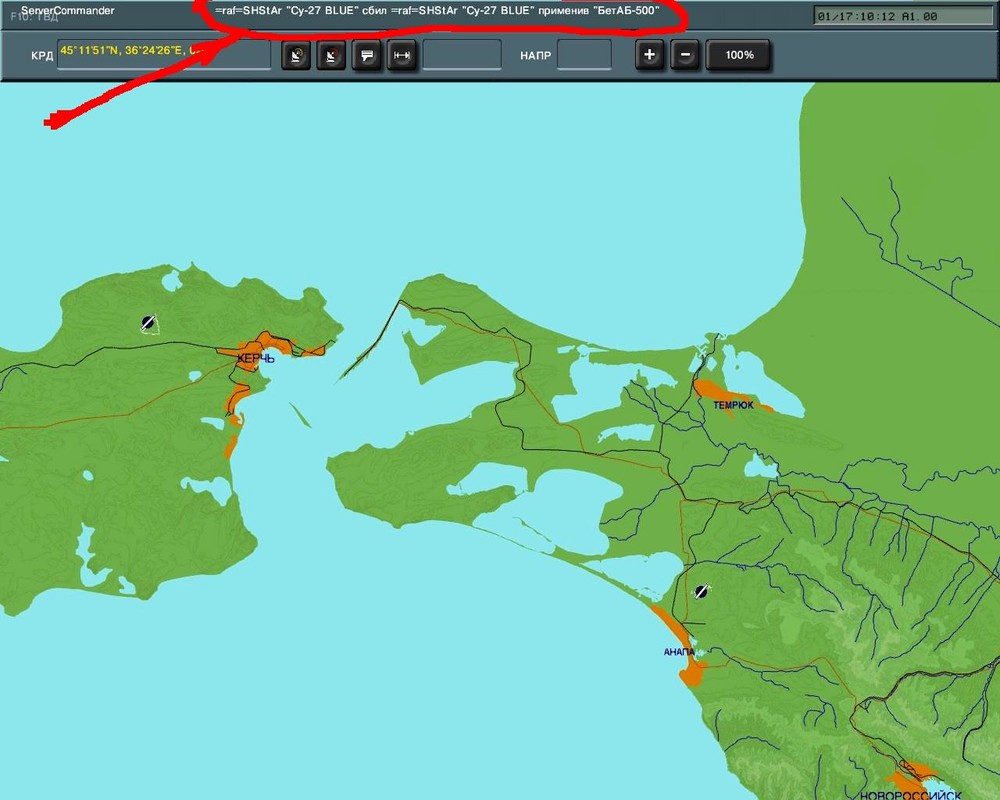
Task: Click the Анапа city label on map
Action: pyautogui.click(x=679, y=652)
